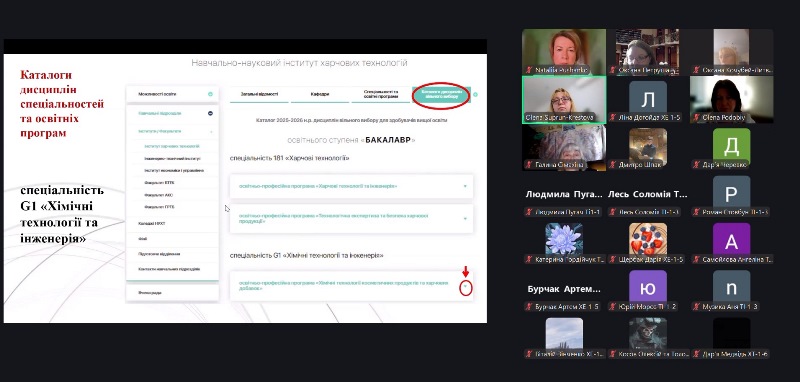
Task: Expand the «Технологічна експертиза» program arrow
Action: point(465,218)
